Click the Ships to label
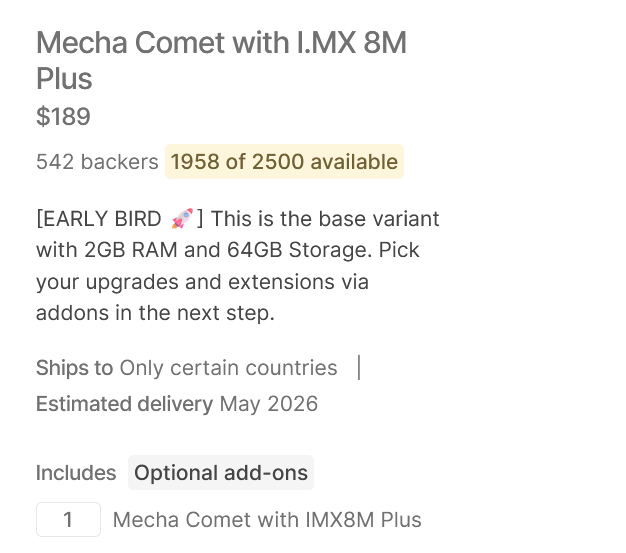The width and height of the screenshot is (626, 553). (x=74, y=368)
